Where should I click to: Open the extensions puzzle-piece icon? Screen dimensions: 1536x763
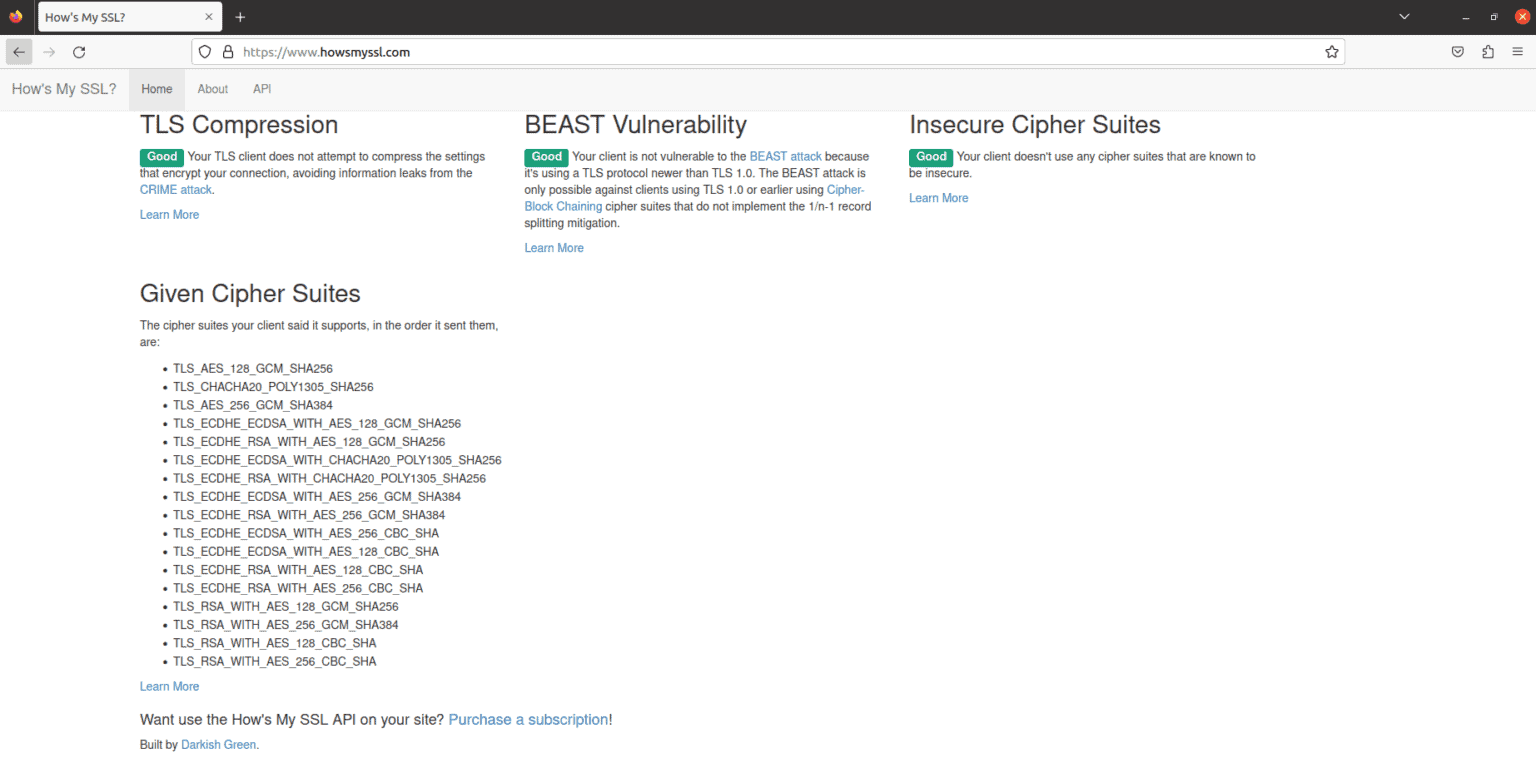[x=1487, y=51]
